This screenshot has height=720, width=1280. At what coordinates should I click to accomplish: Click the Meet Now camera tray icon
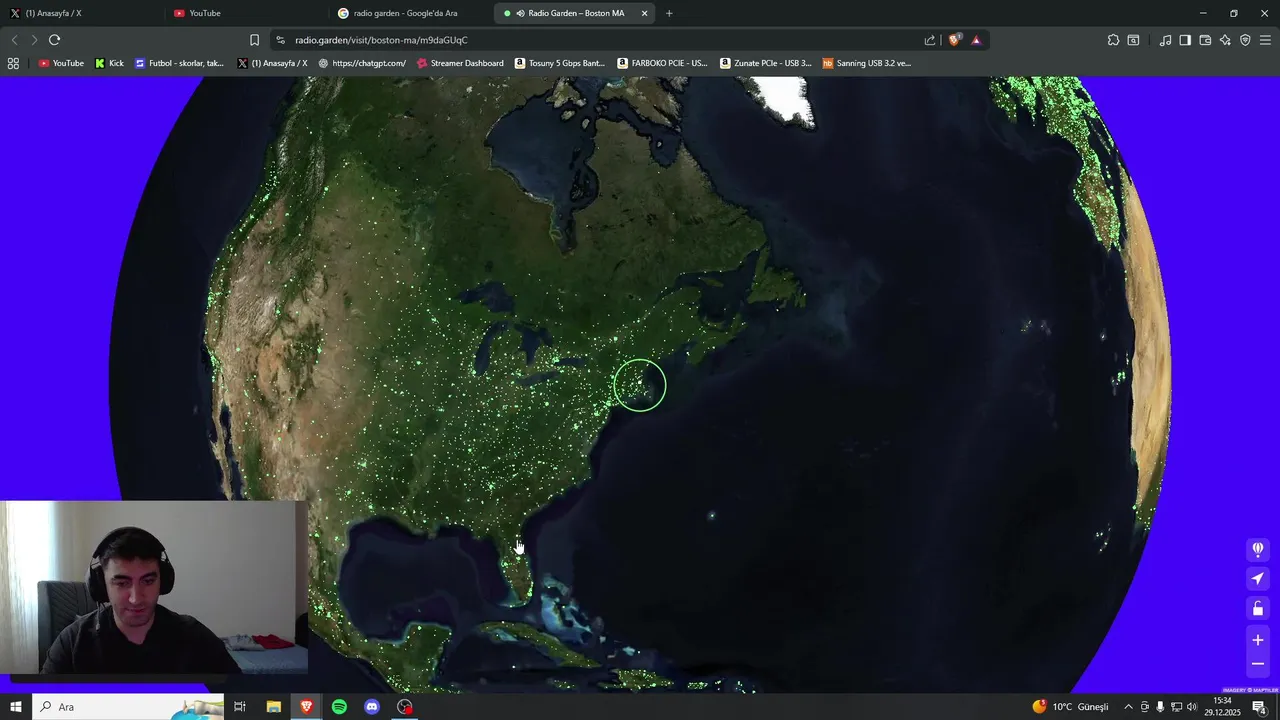(1145, 707)
